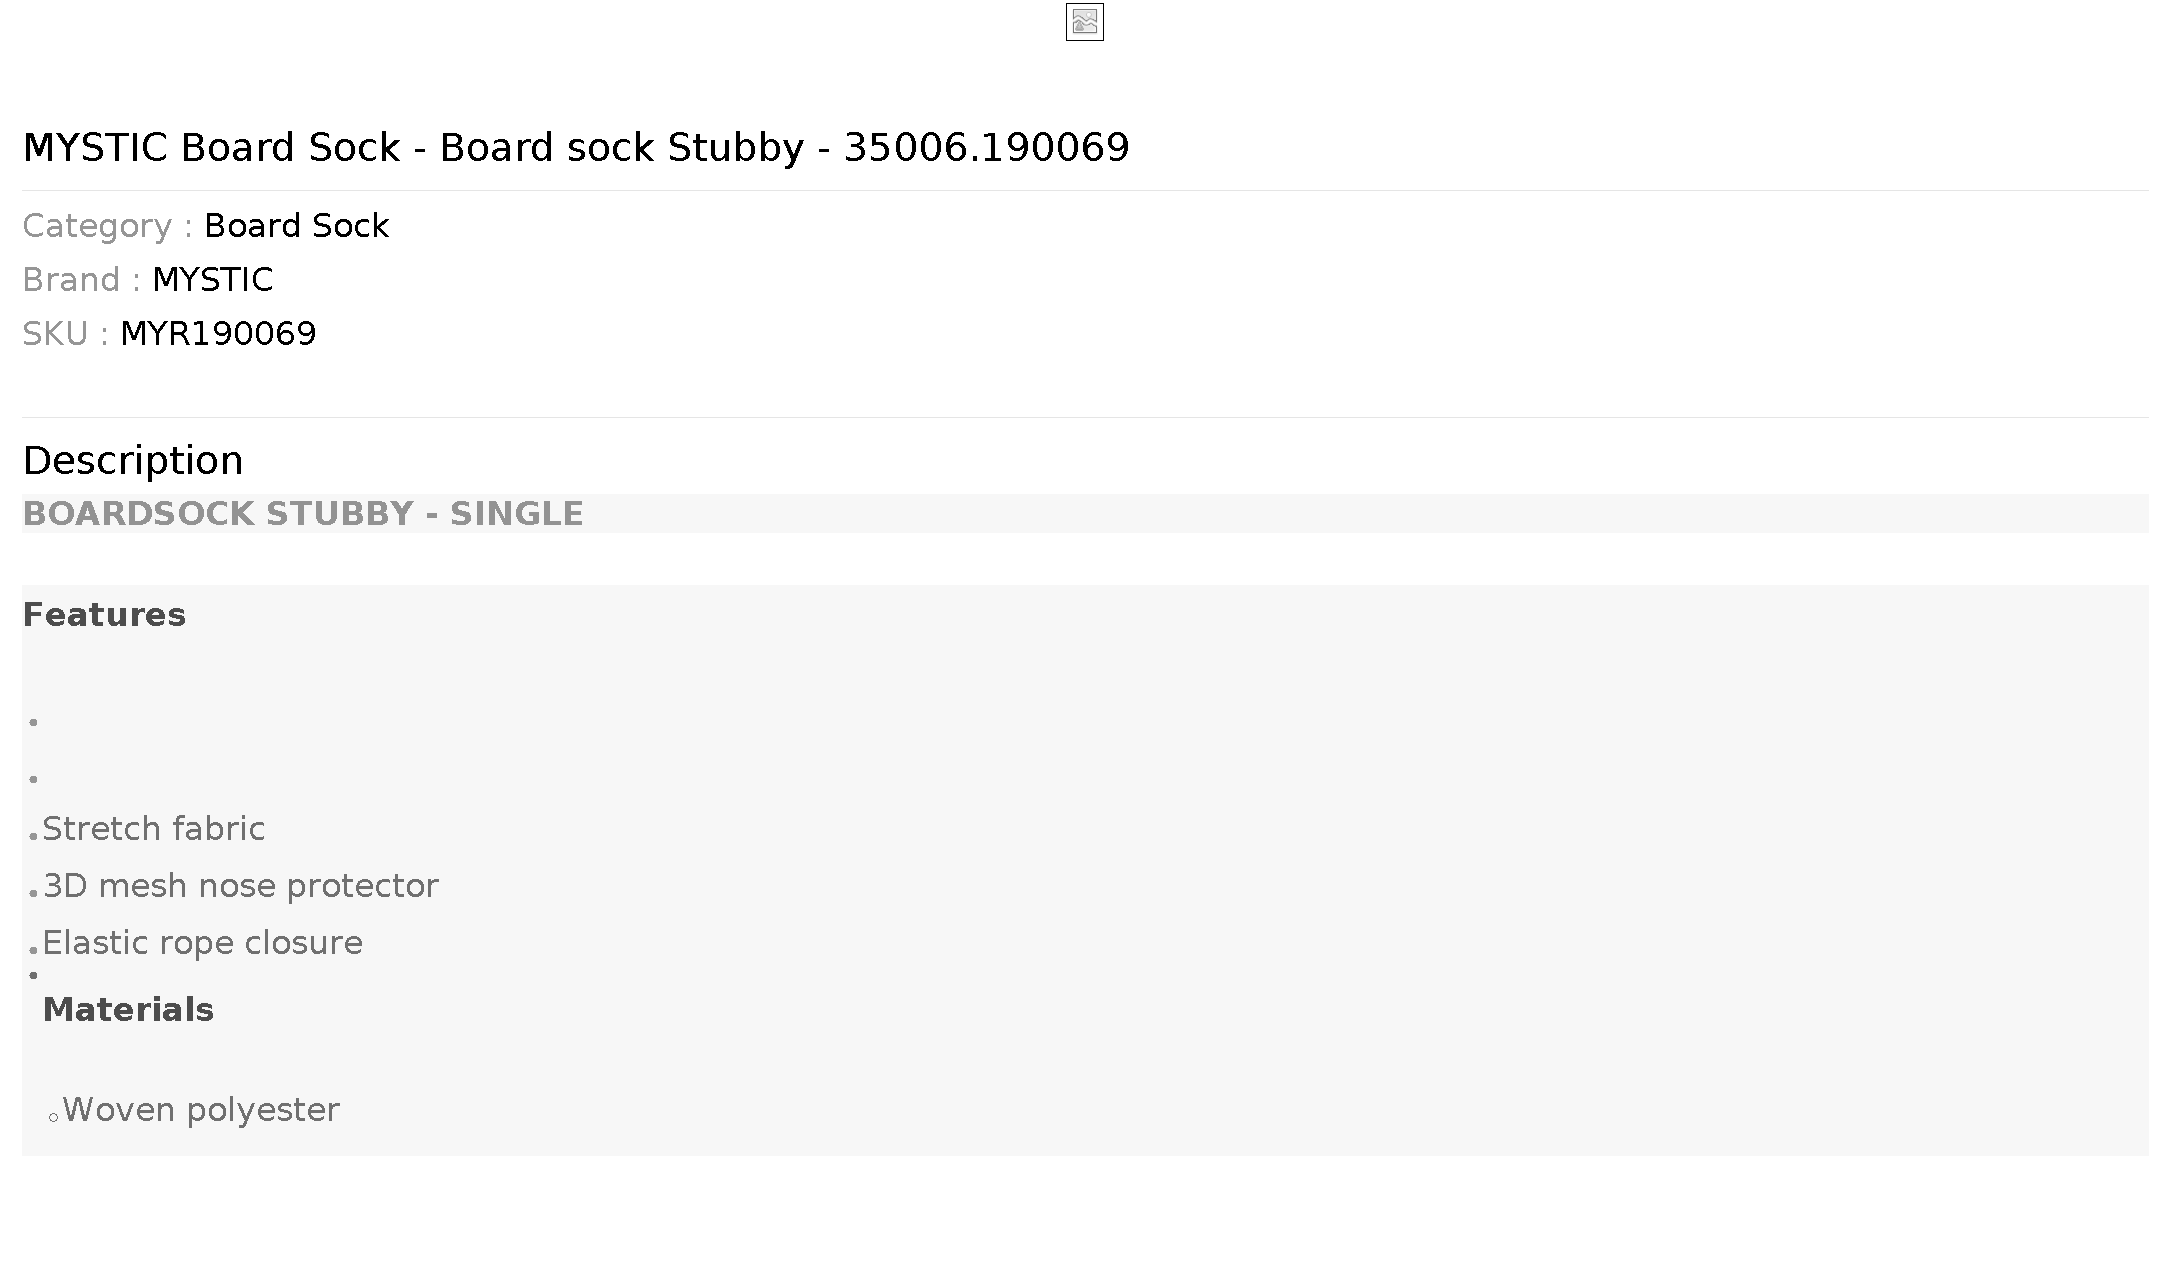
Task: Click the Materials subheading
Action: pos(128,1010)
